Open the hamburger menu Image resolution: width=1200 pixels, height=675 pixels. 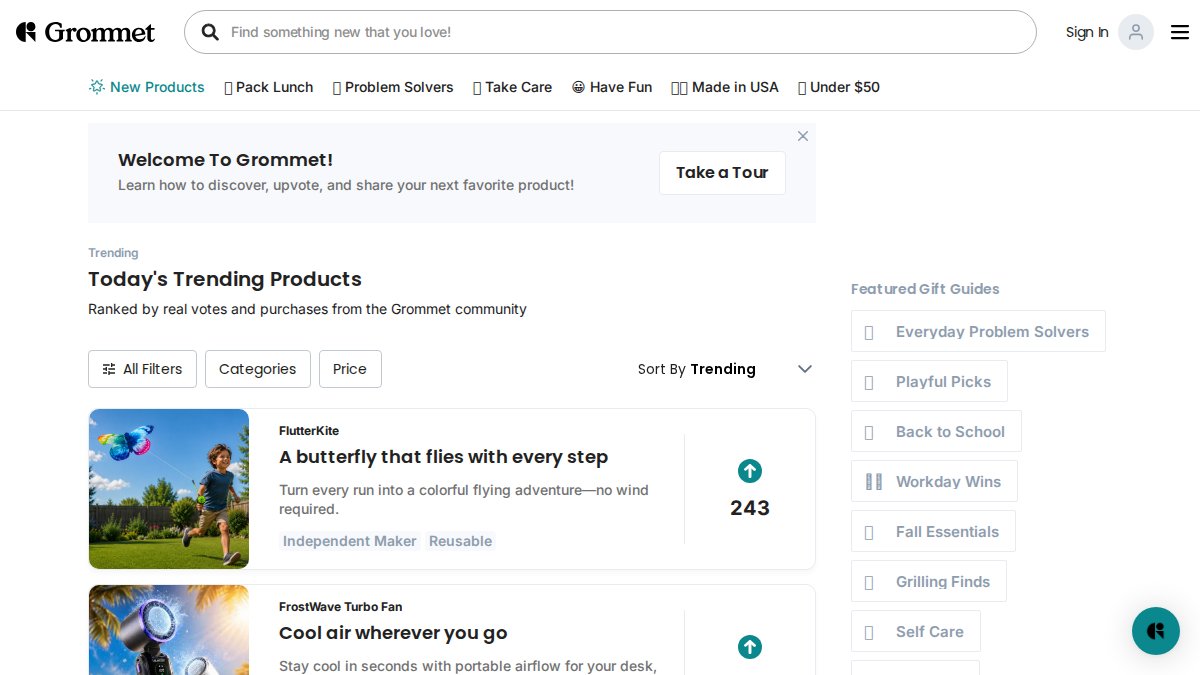(x=1180, y=32)
